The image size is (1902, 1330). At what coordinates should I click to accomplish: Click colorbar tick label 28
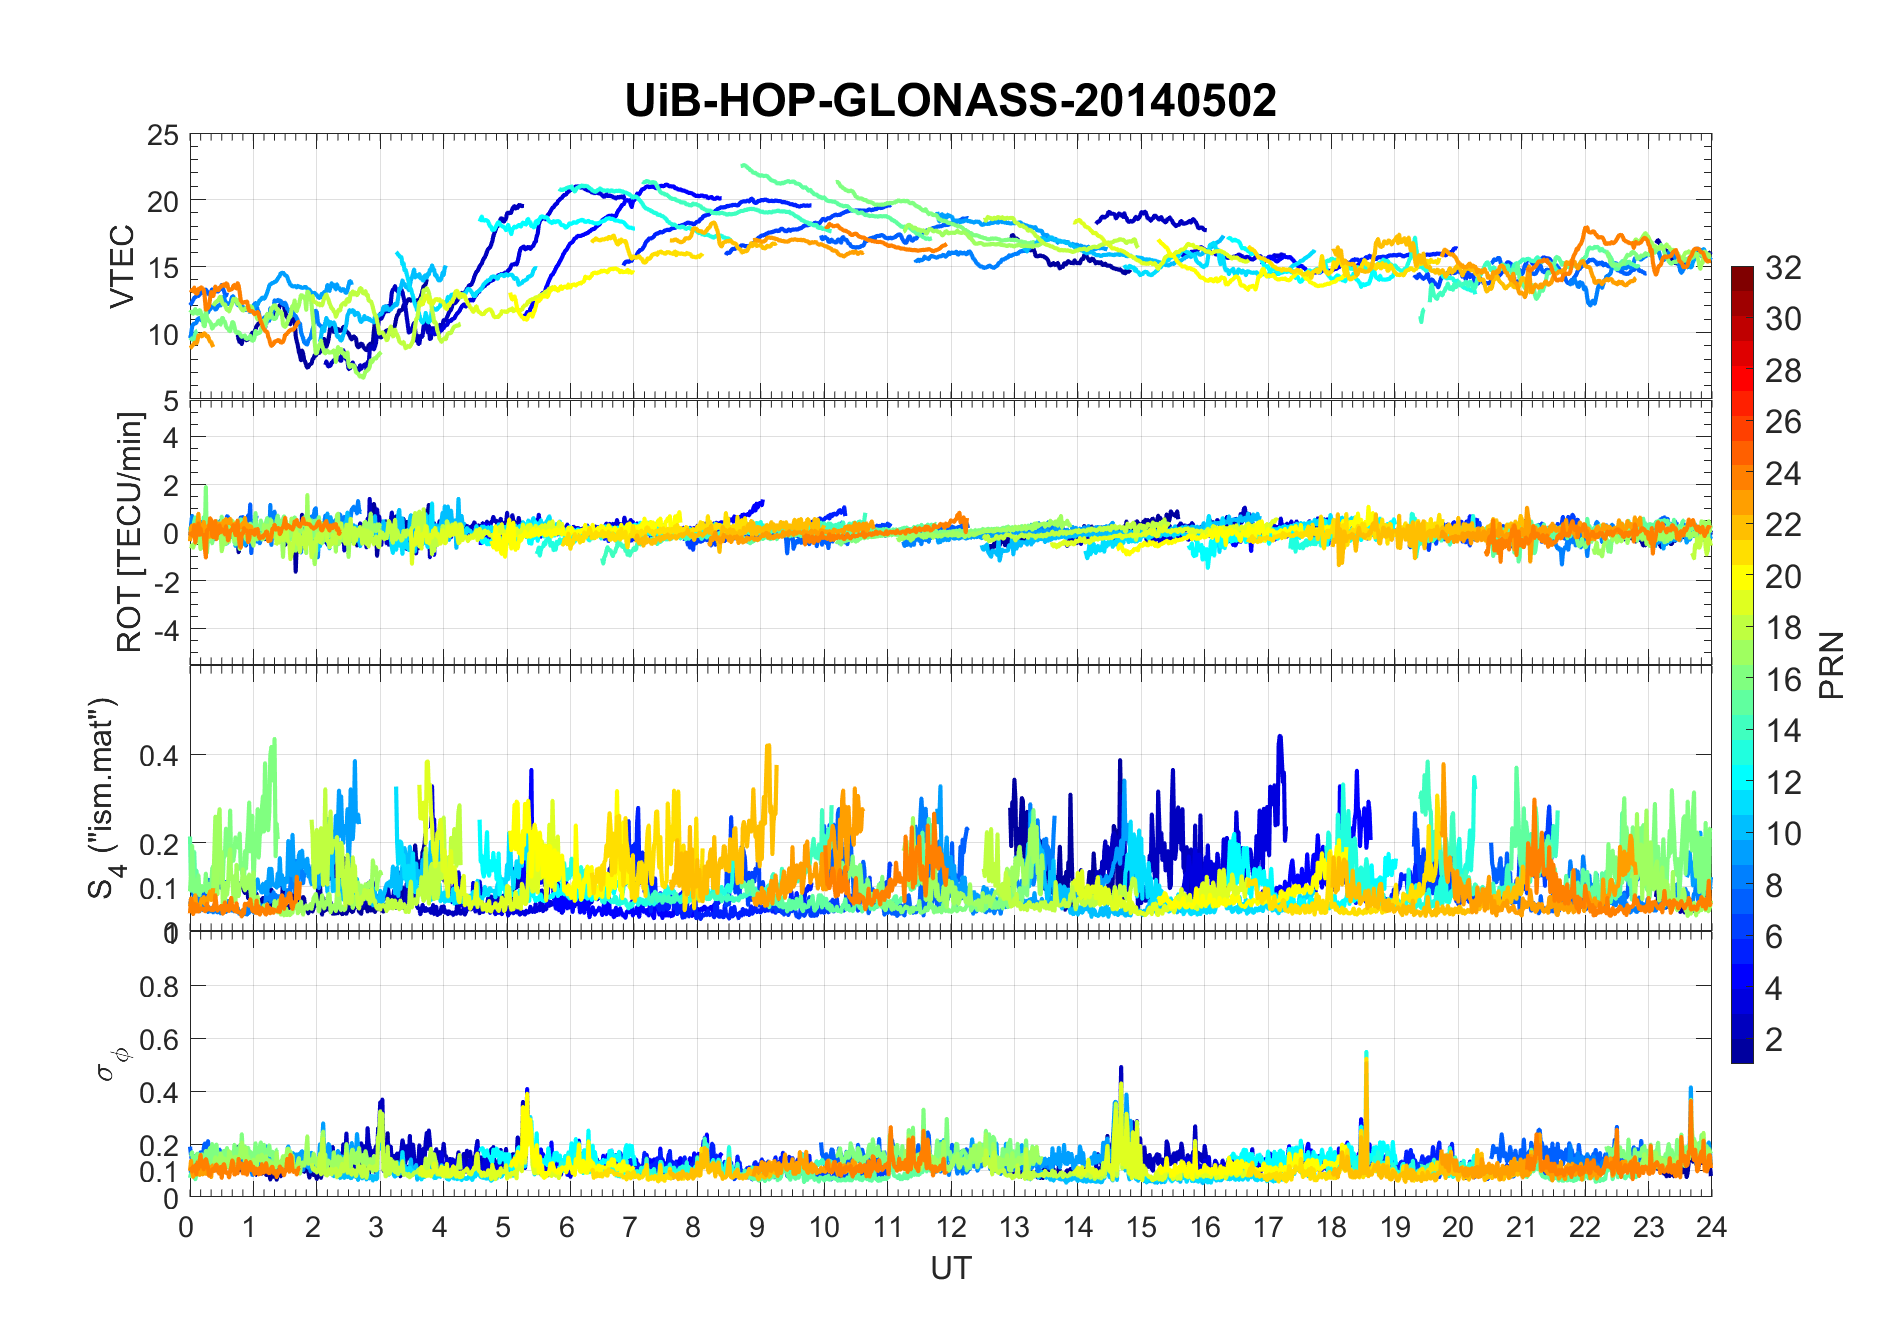(x=1783, y=371)
